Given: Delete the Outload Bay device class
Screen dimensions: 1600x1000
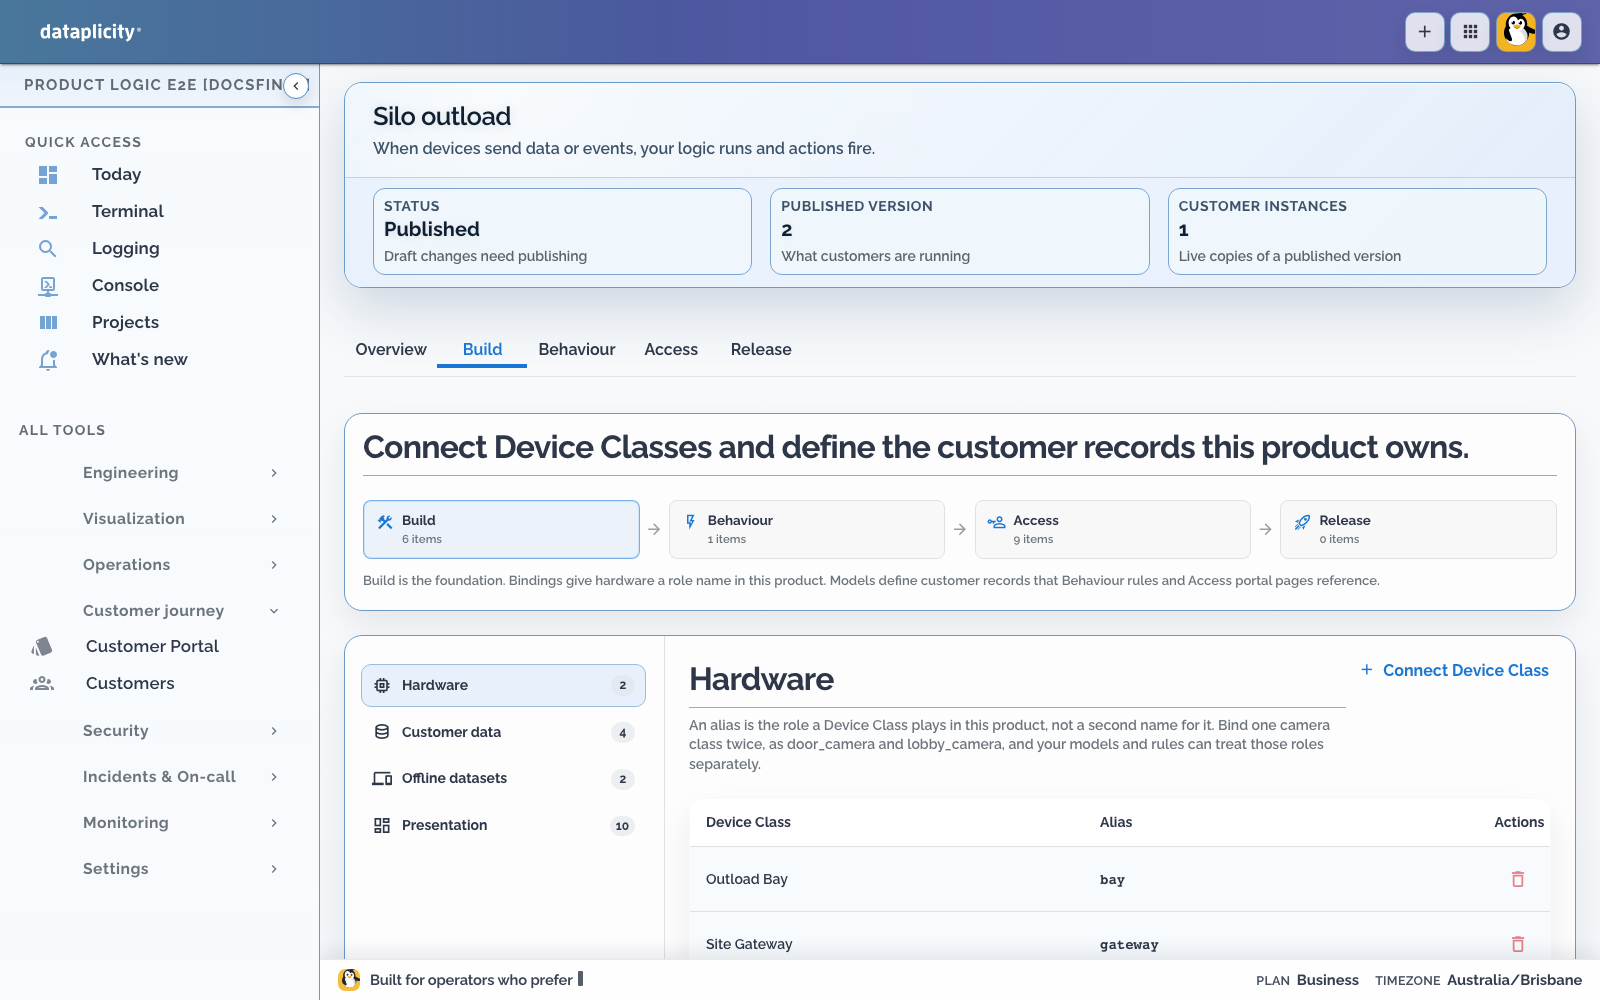Looking at the screenshot, I should point(1518,879).
